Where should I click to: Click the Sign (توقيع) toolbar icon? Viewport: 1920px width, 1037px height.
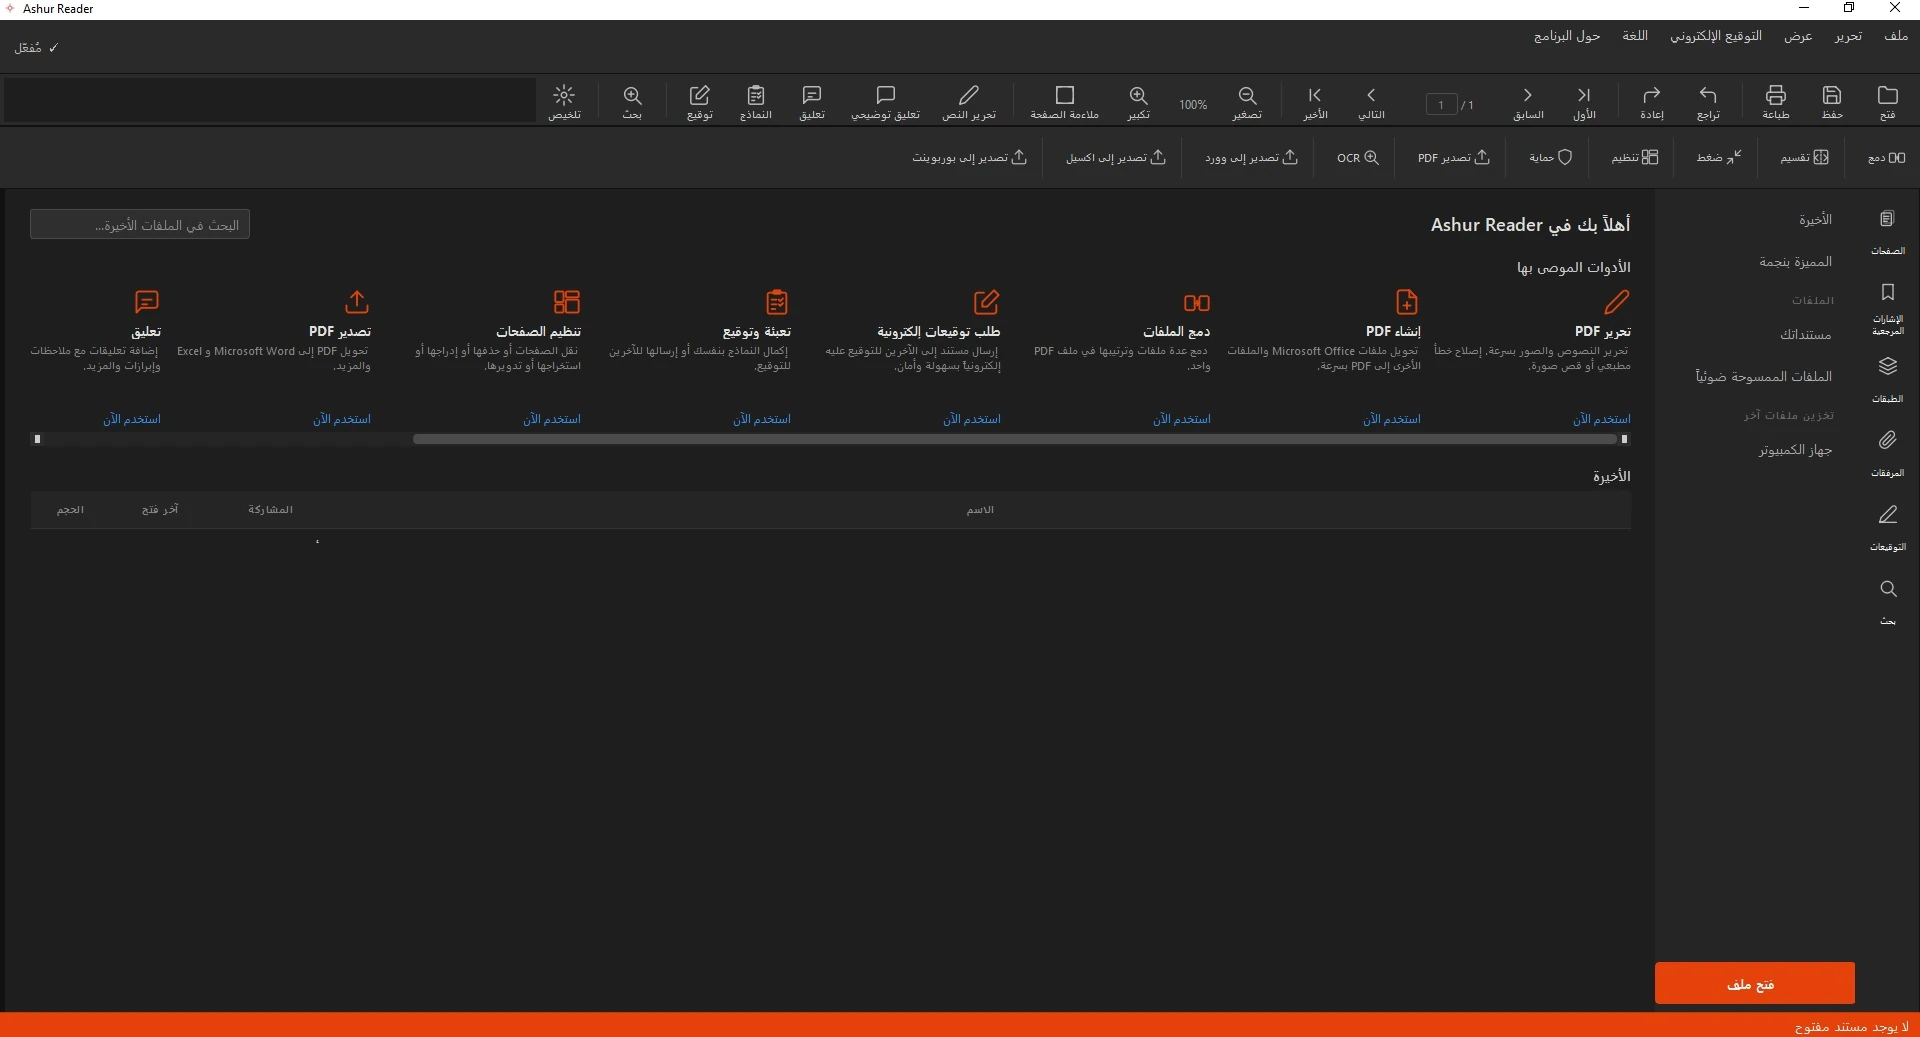[x=699, y=96]
